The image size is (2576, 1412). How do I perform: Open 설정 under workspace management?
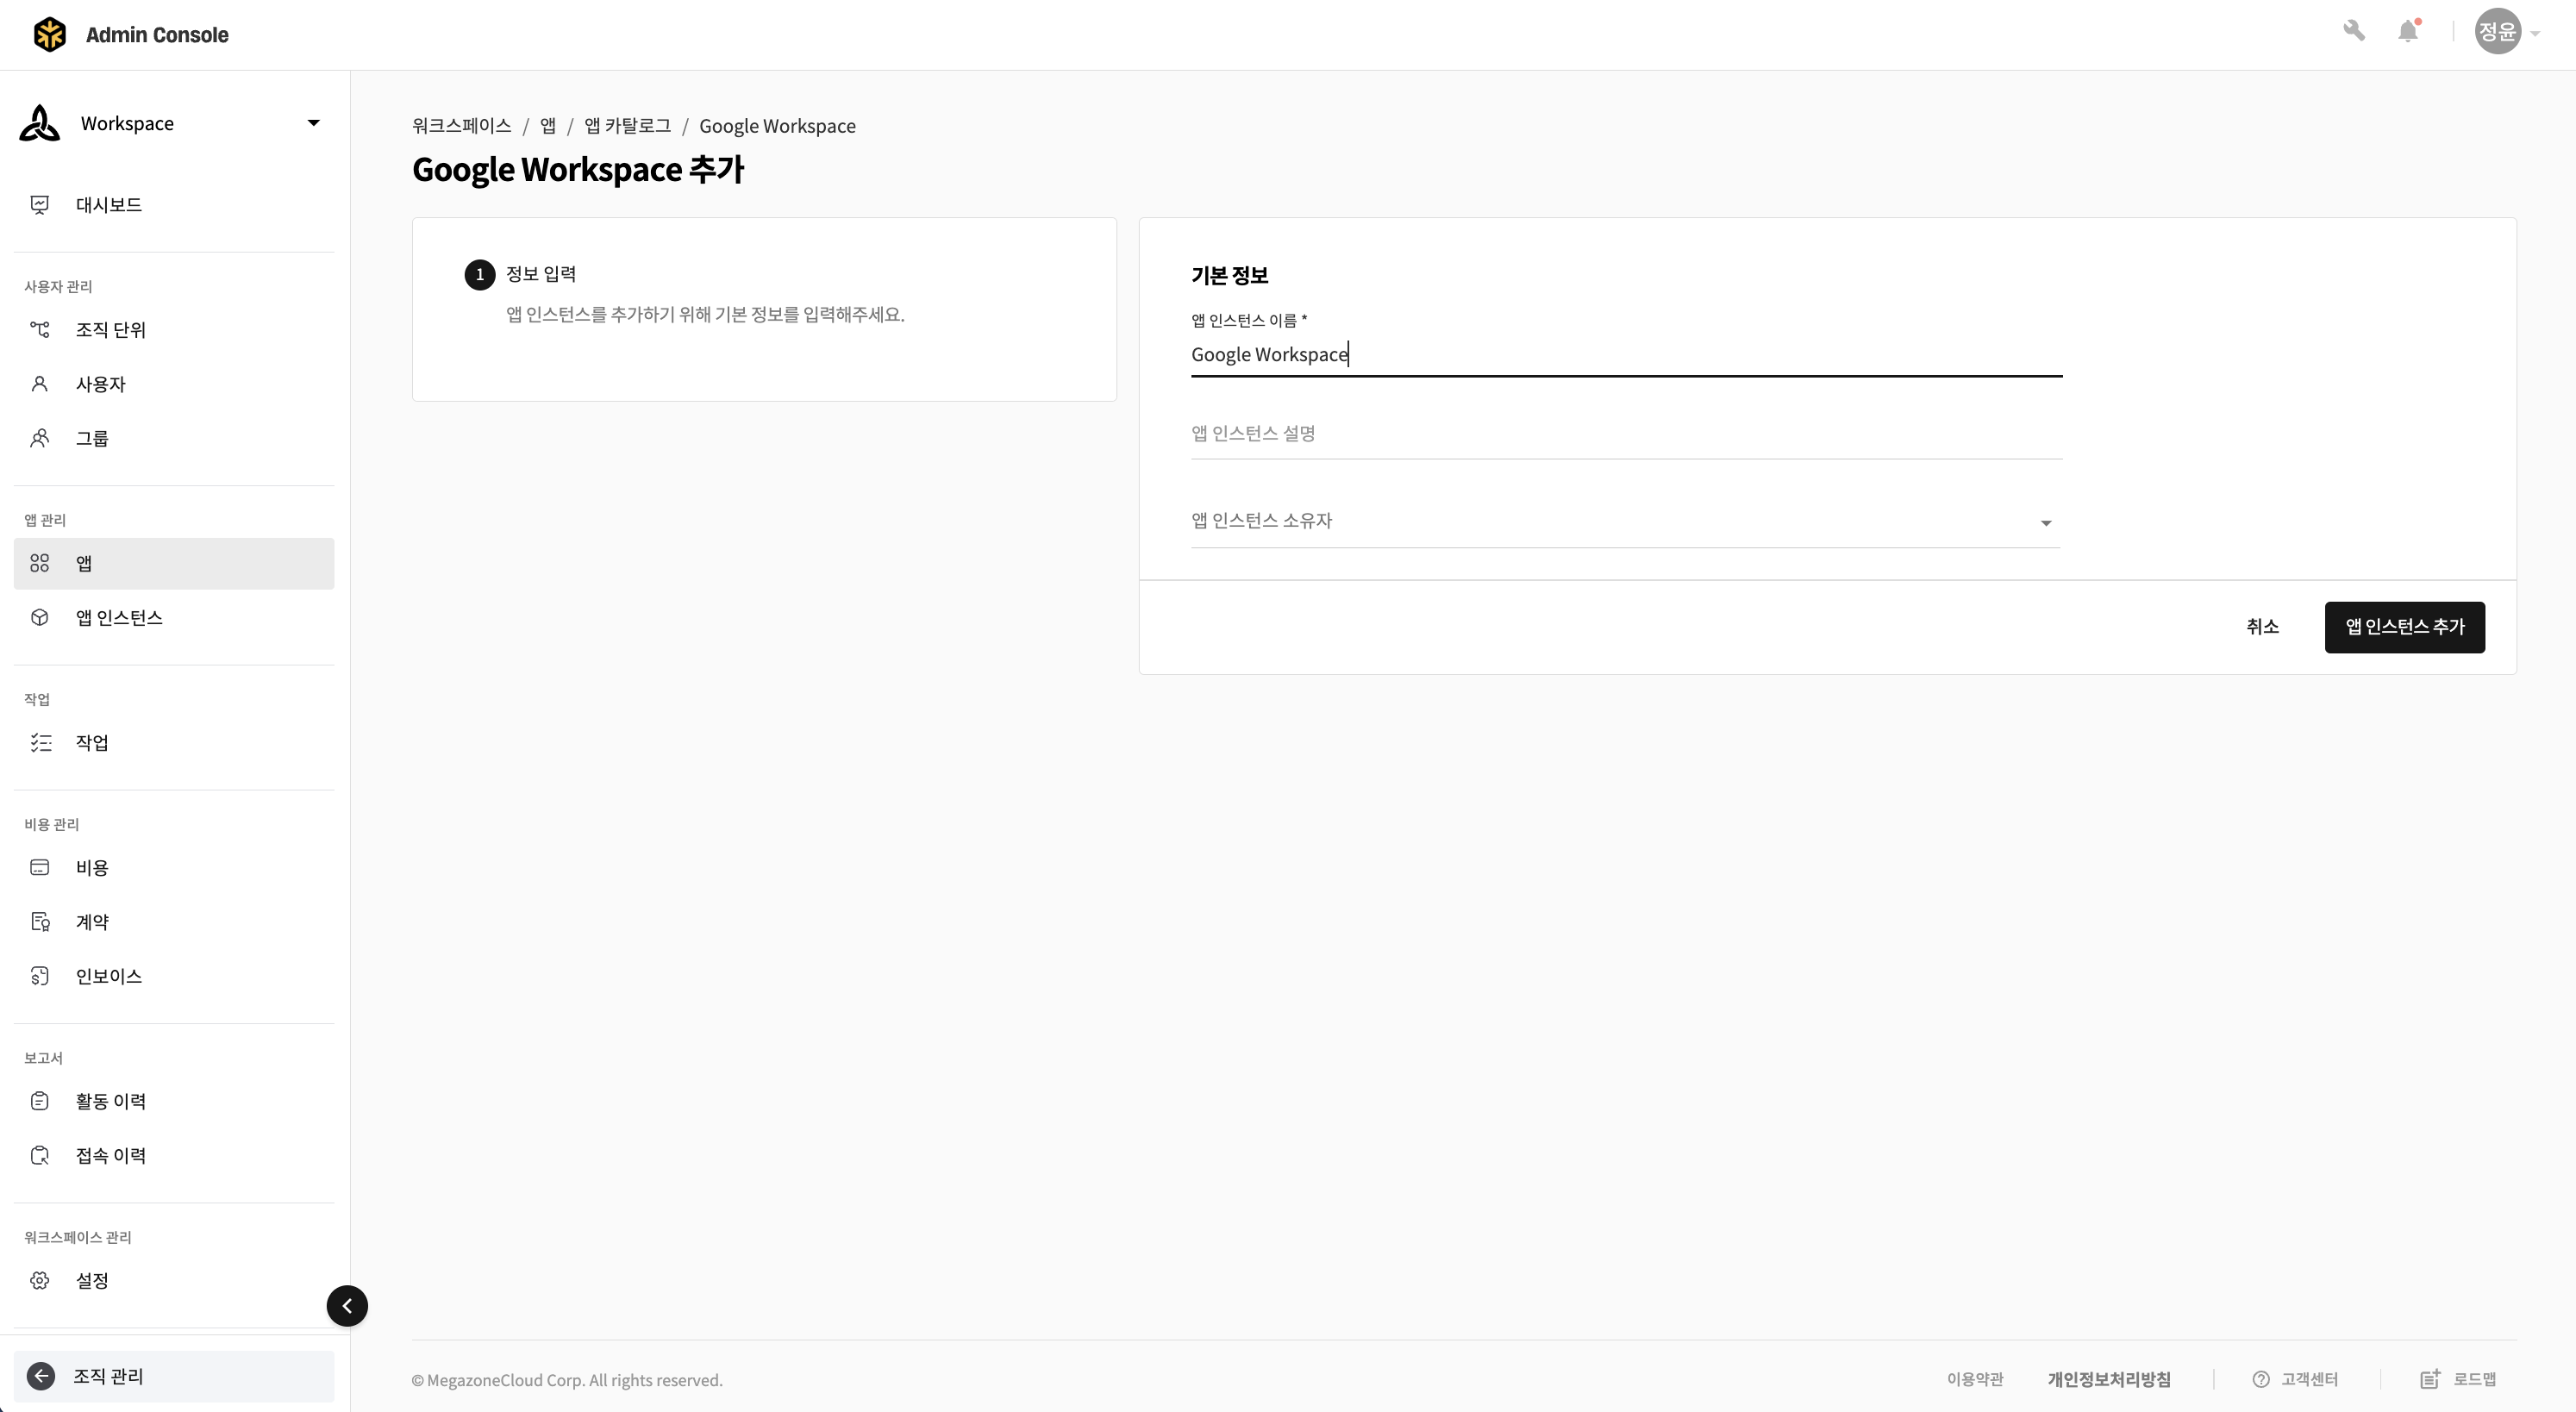[x=174, y=1281]
